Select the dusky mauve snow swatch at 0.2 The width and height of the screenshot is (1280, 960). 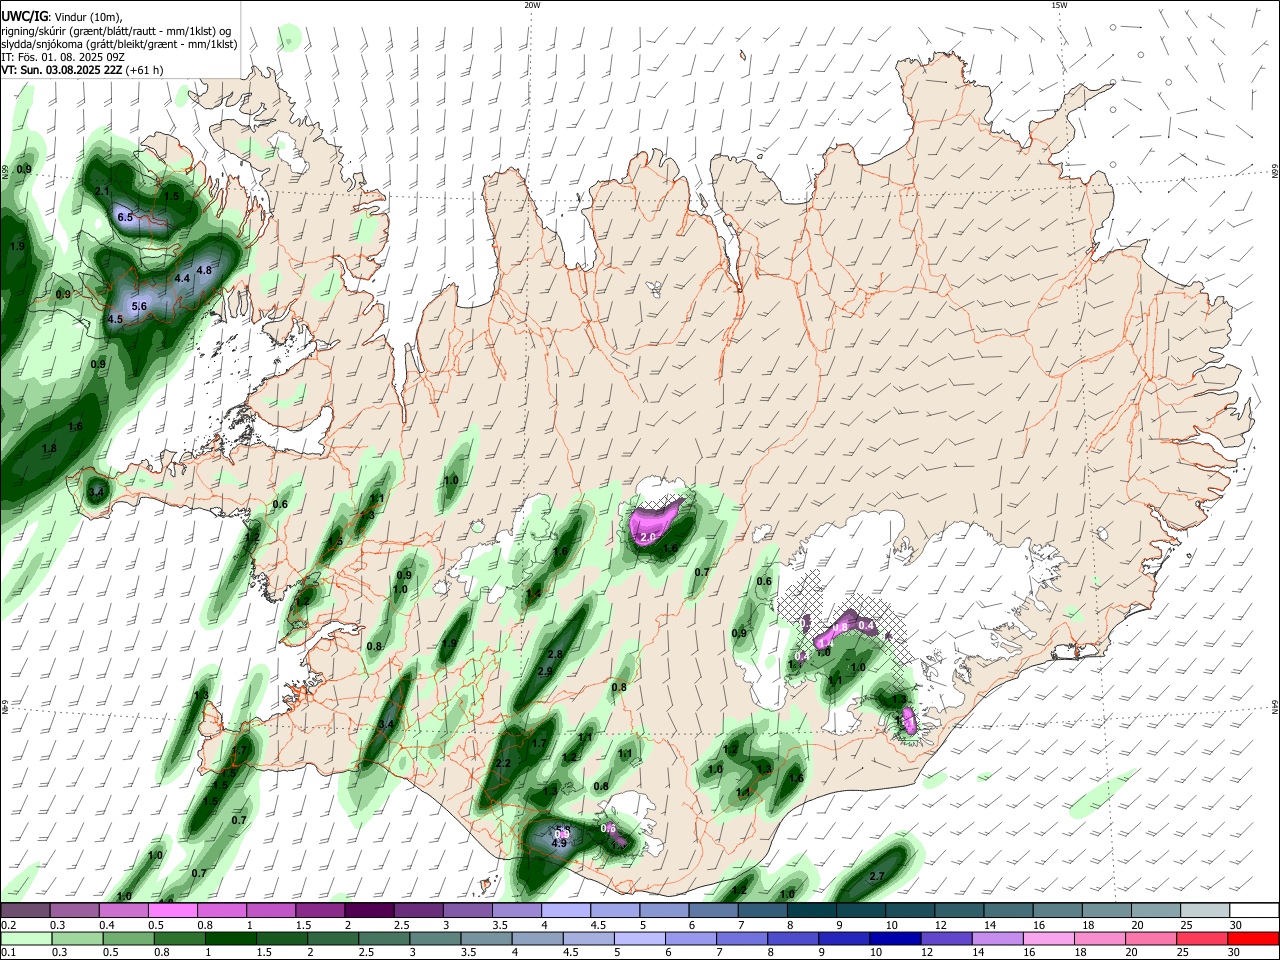25,911
